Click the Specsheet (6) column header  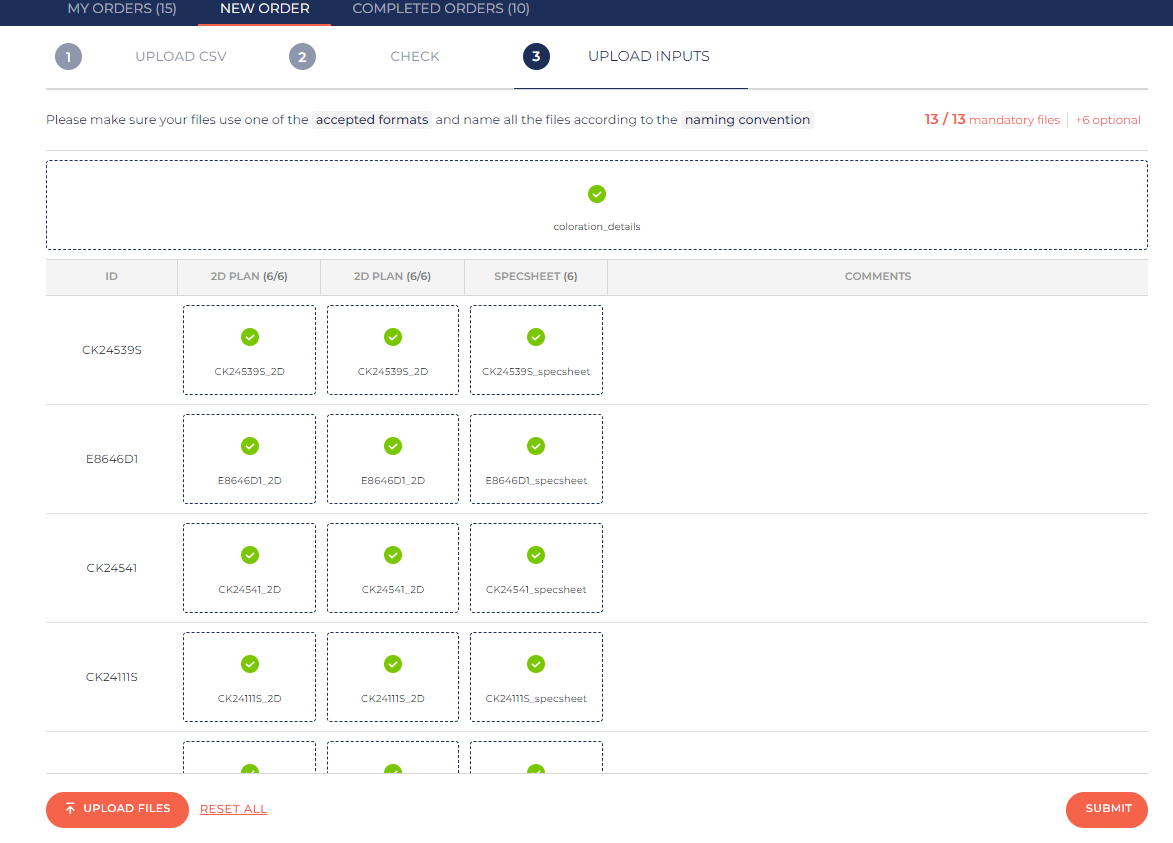click(536, 277)
